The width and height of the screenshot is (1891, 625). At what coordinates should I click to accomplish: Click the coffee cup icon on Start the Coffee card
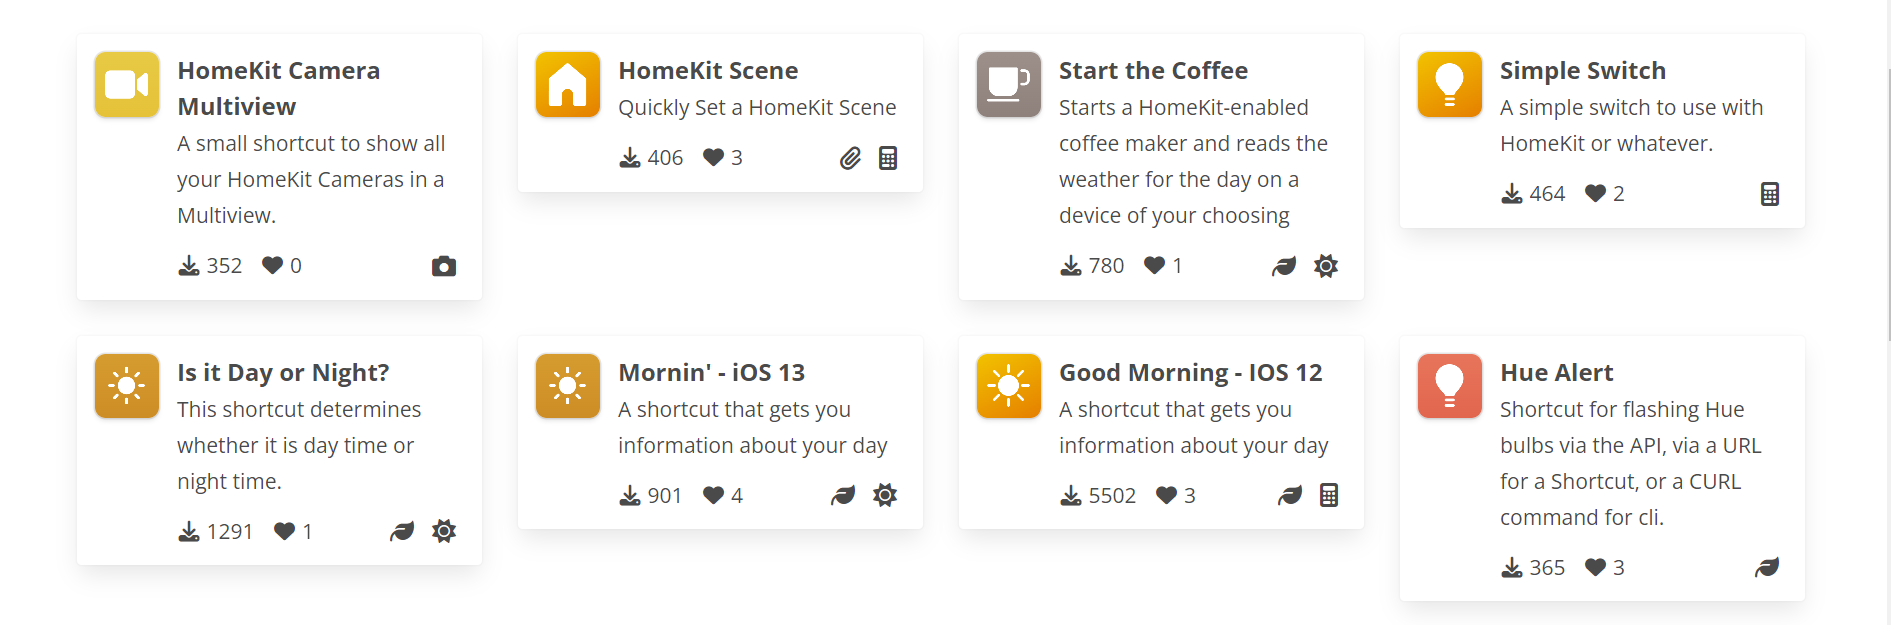pyautogui.click(x=1008, y=85)
